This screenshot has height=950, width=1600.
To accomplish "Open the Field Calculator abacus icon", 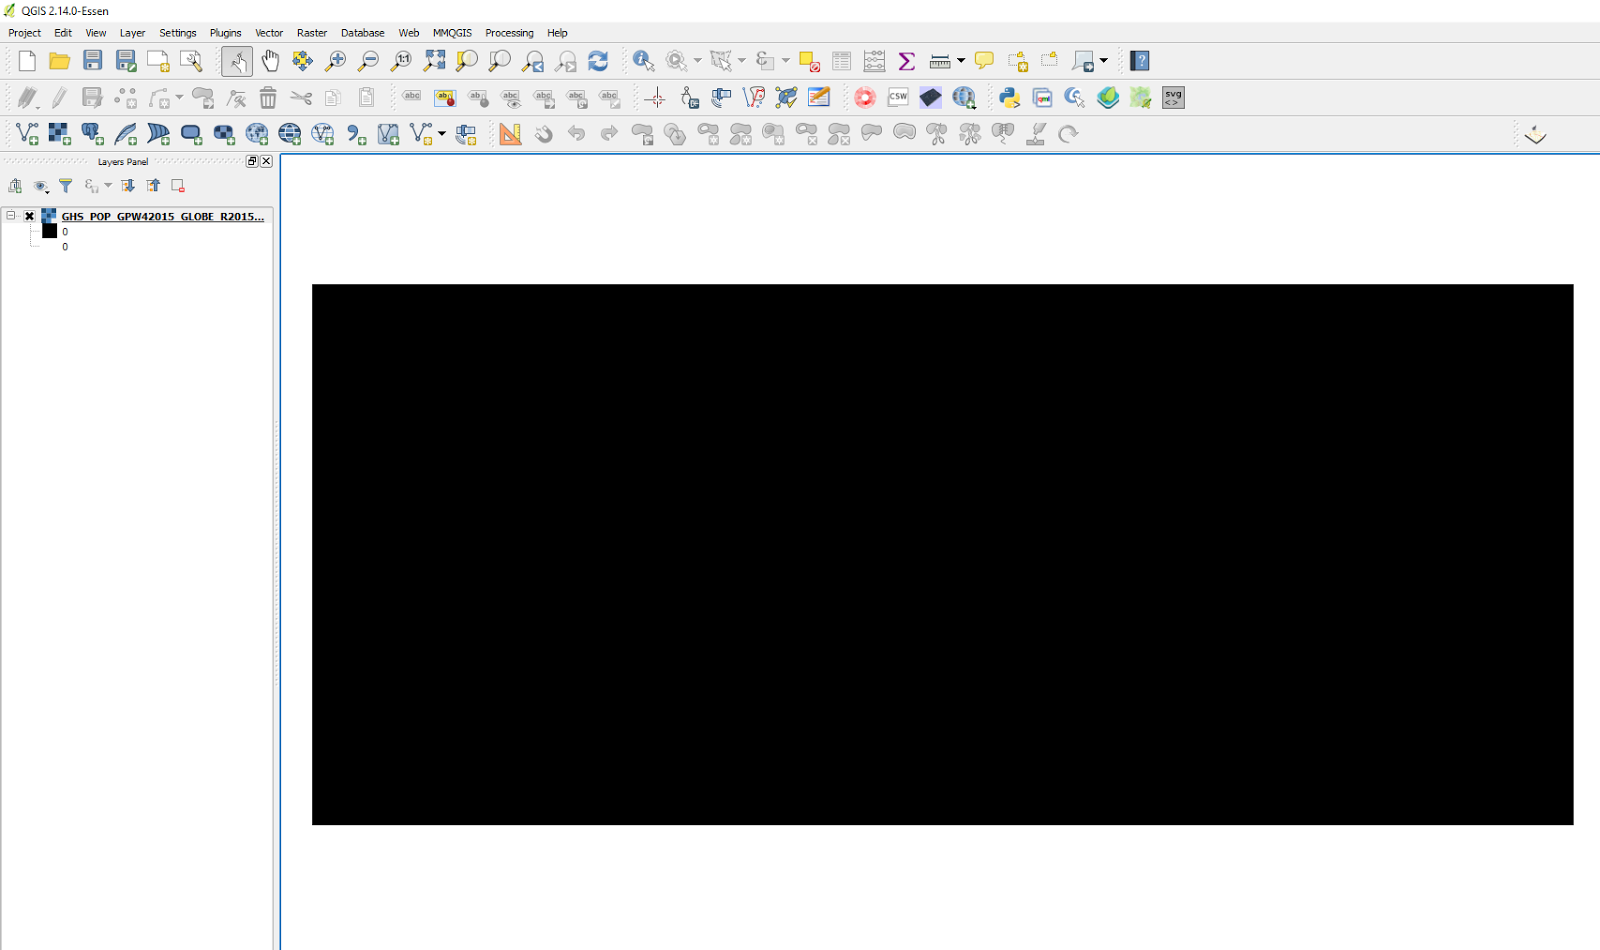I will [x=874, y=61].
